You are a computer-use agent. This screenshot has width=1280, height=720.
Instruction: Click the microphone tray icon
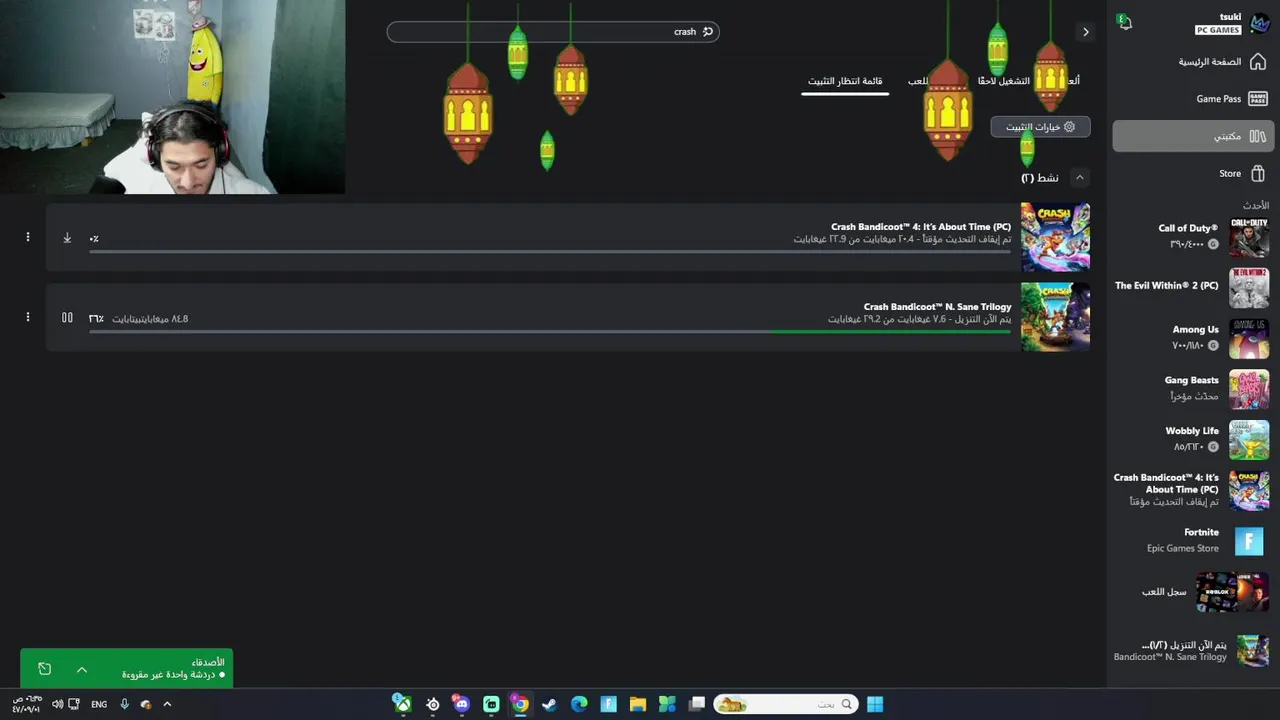click(124, 704)
